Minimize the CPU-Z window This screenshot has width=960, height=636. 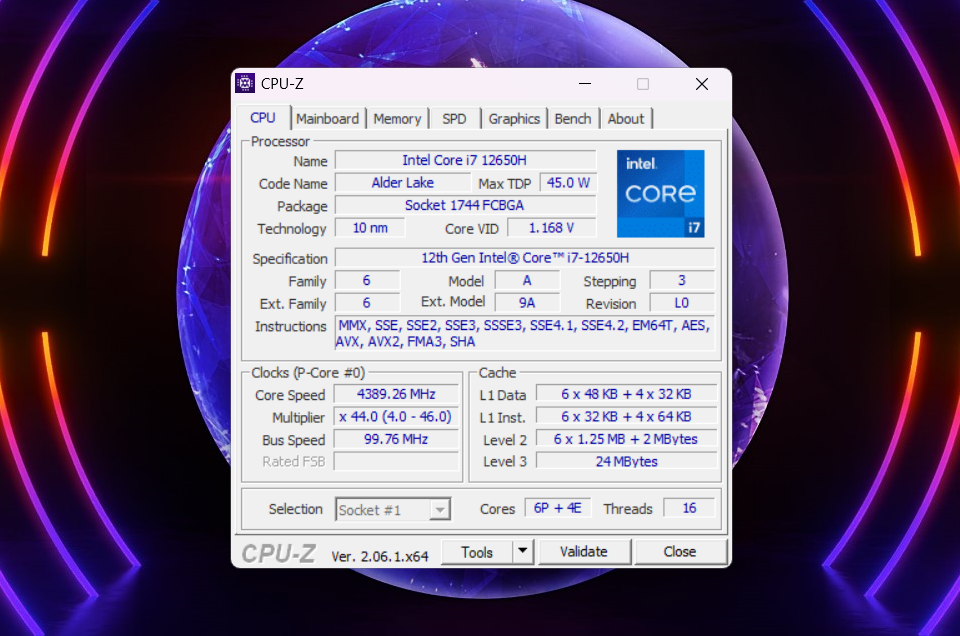point(585,83)
